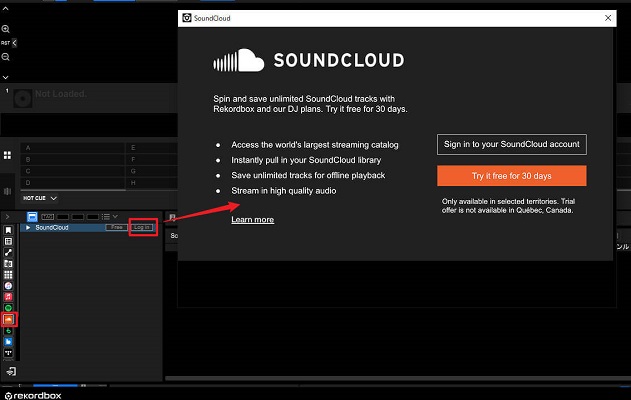Screen dimensions: 631x400
Task: Click Try it free for 30 days
Action: click(x=511, y=176)
